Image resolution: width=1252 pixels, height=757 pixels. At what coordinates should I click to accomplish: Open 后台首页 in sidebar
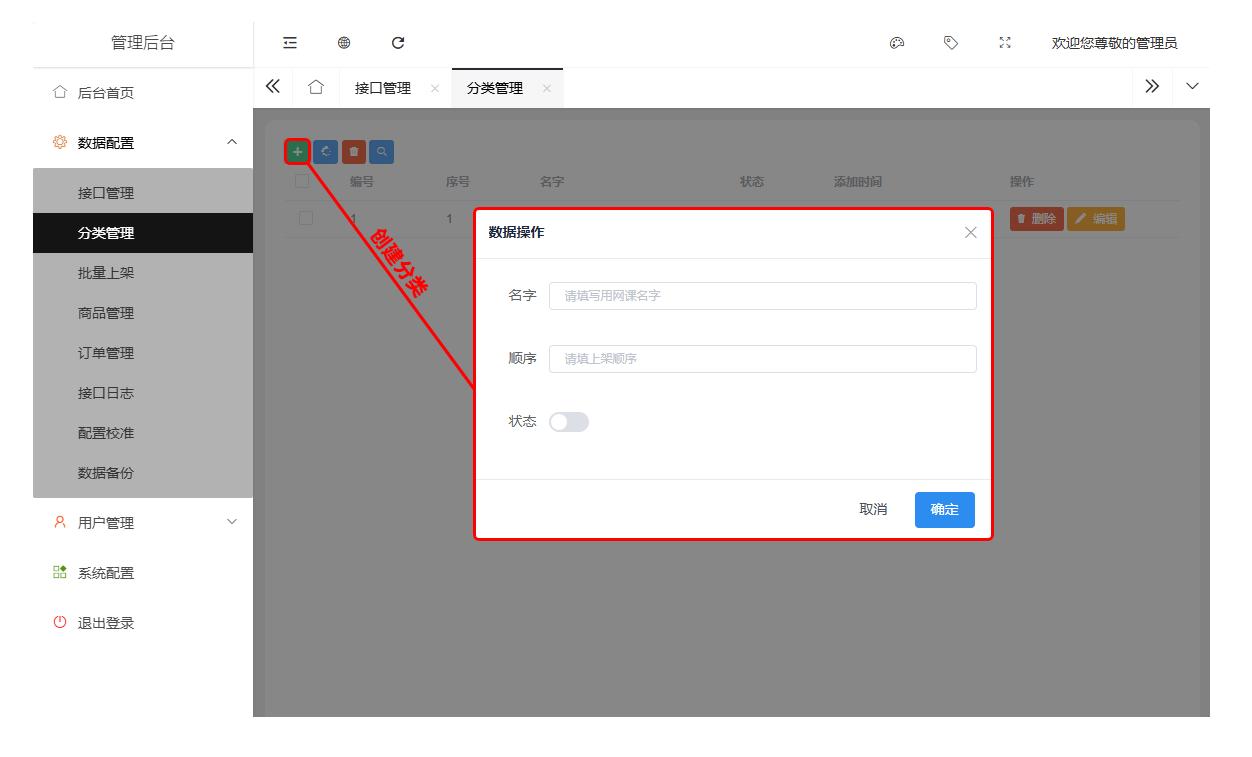tap(143, 93)
